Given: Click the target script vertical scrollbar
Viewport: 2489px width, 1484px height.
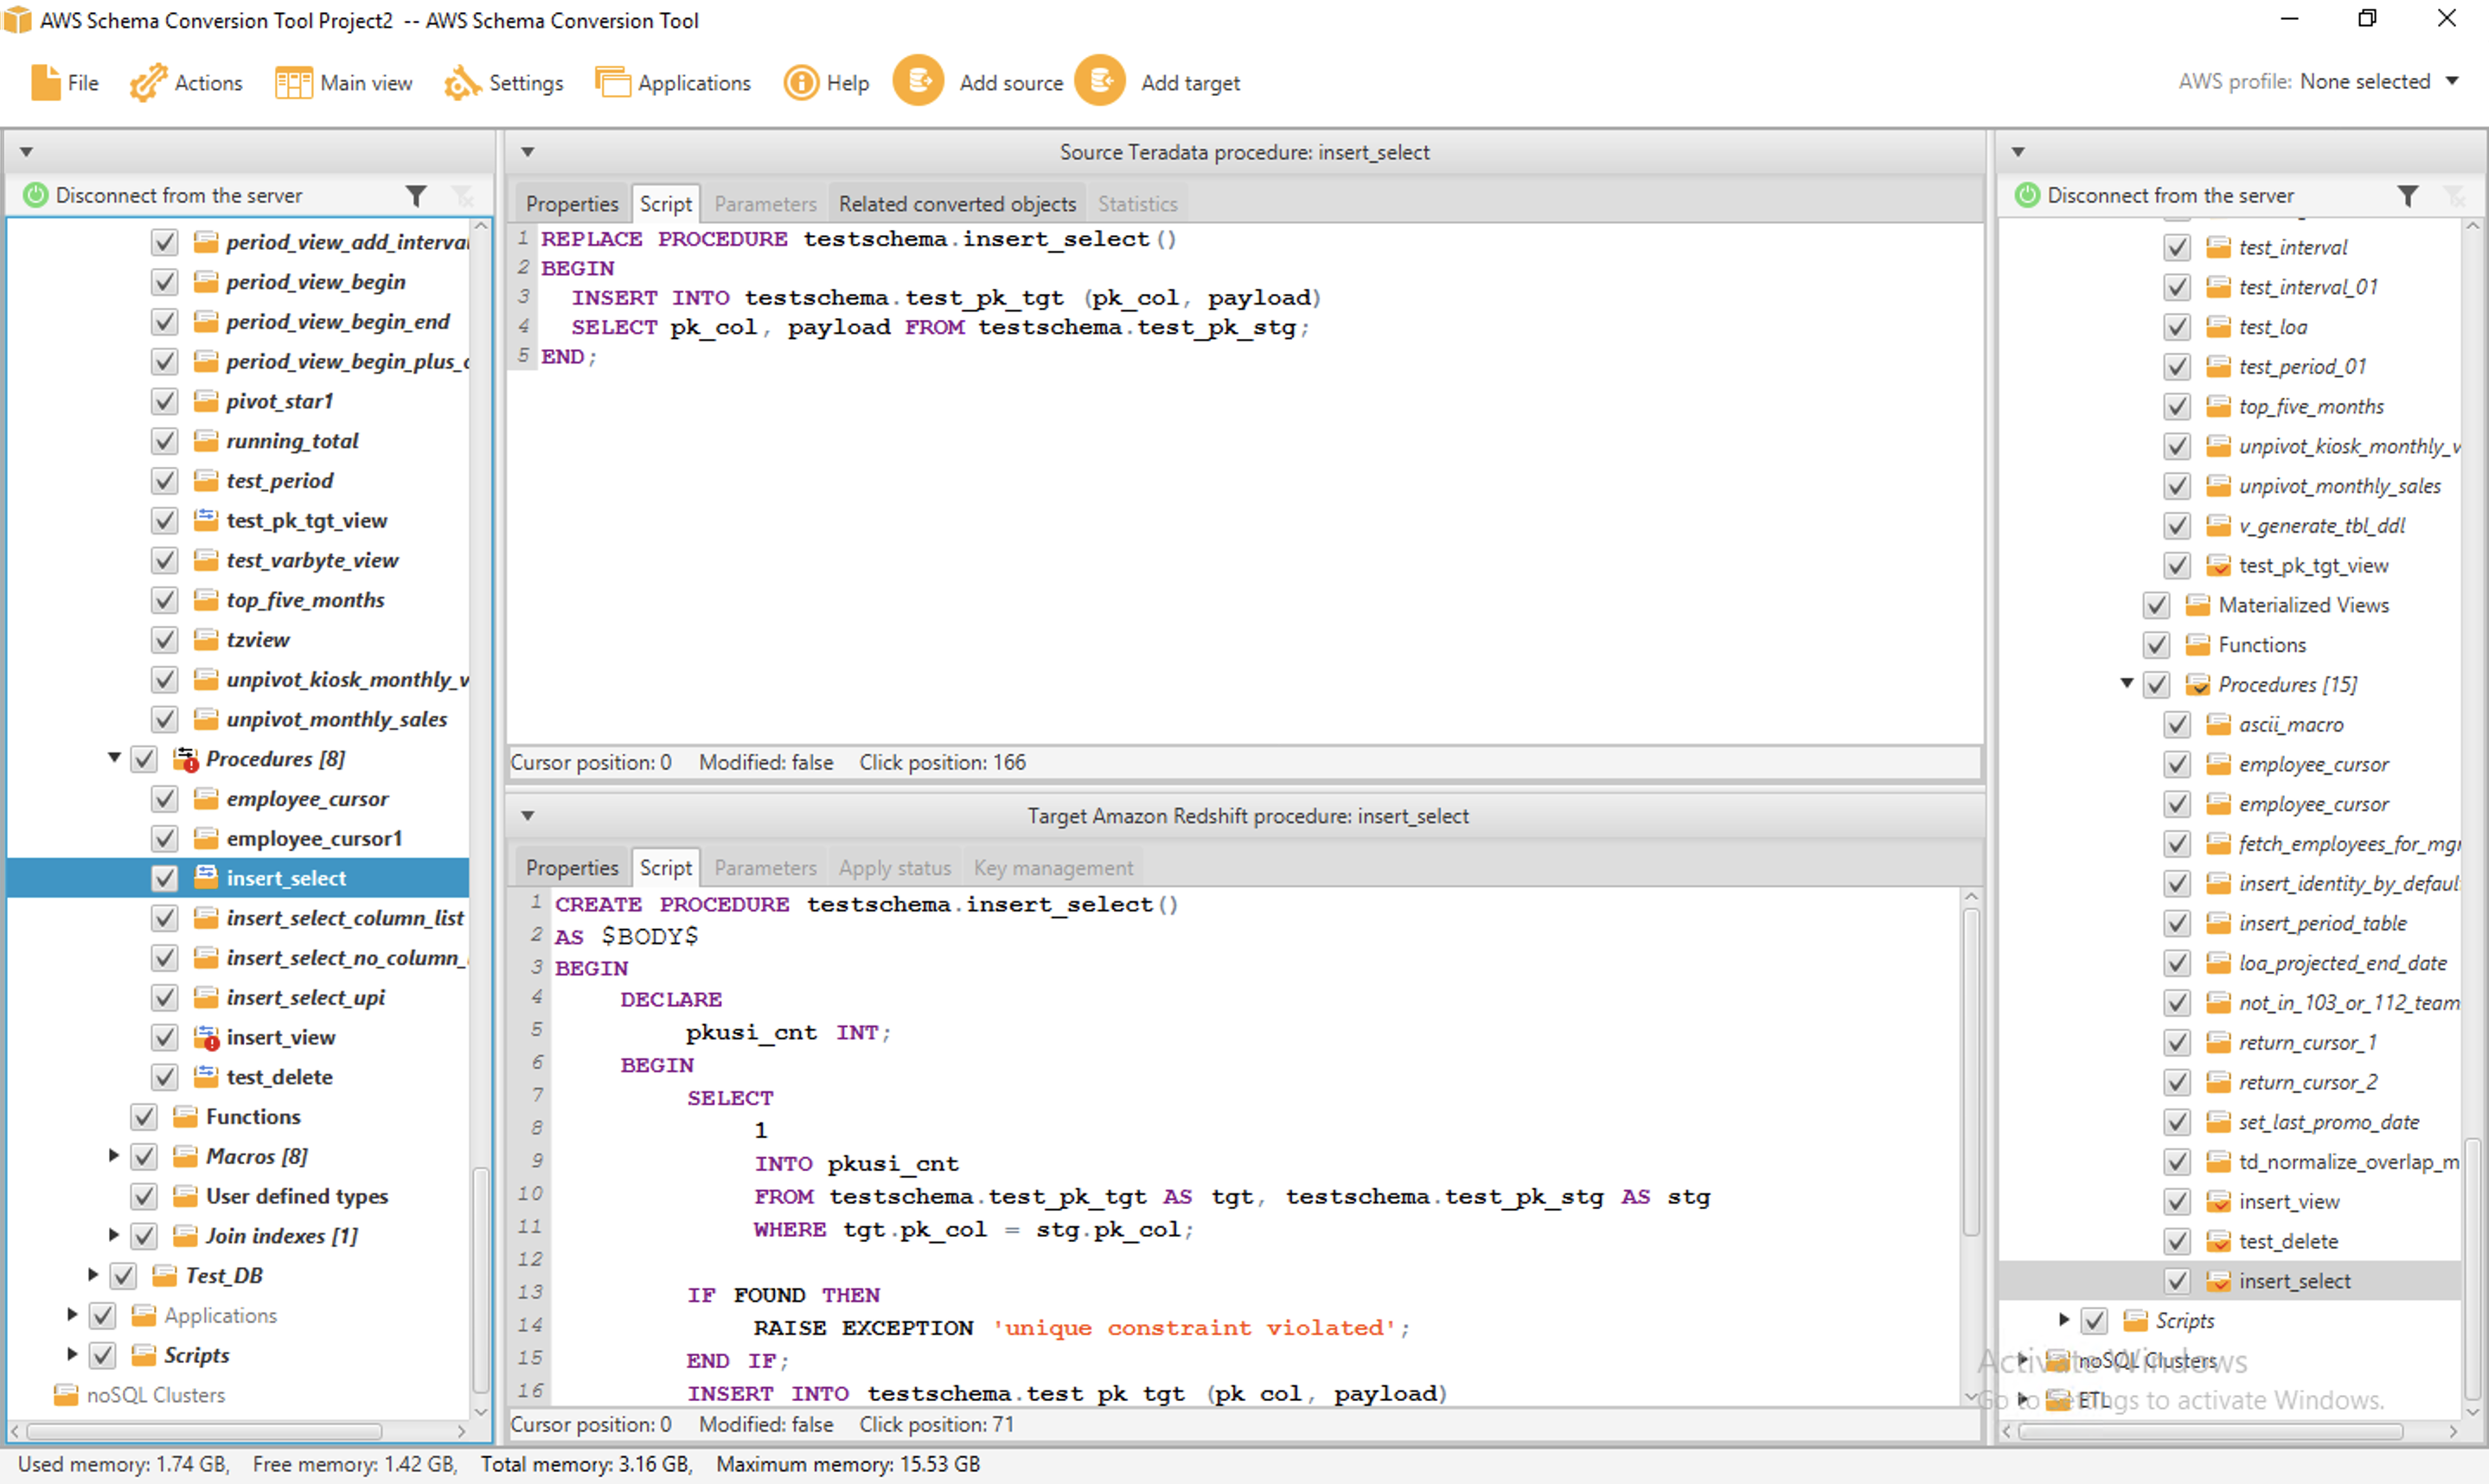Looking at the screenshot, I should pyautogui.click(x=1970, y=1070).
